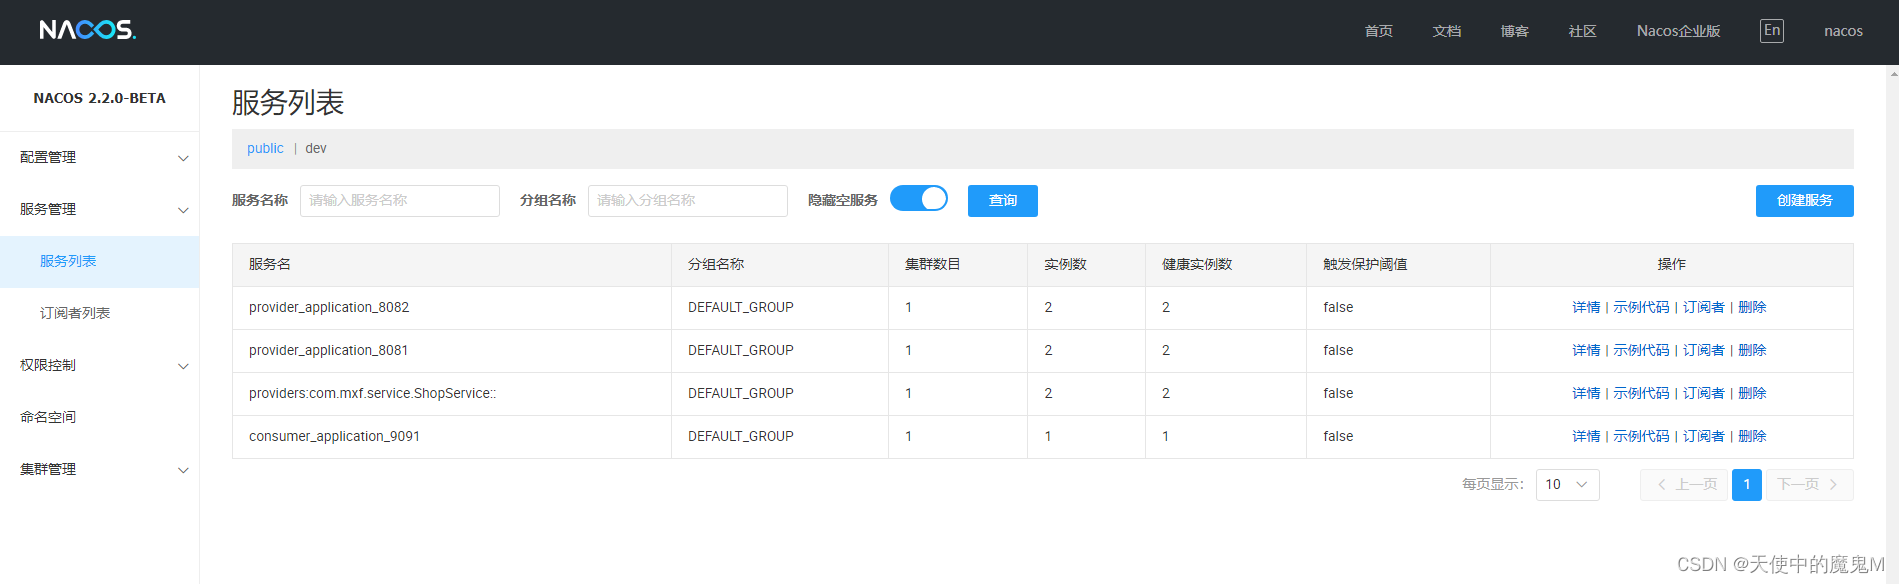Open the page size dropdown showing 10
This screenshot has height=584, width=1899.
(x=1567, y=485)
